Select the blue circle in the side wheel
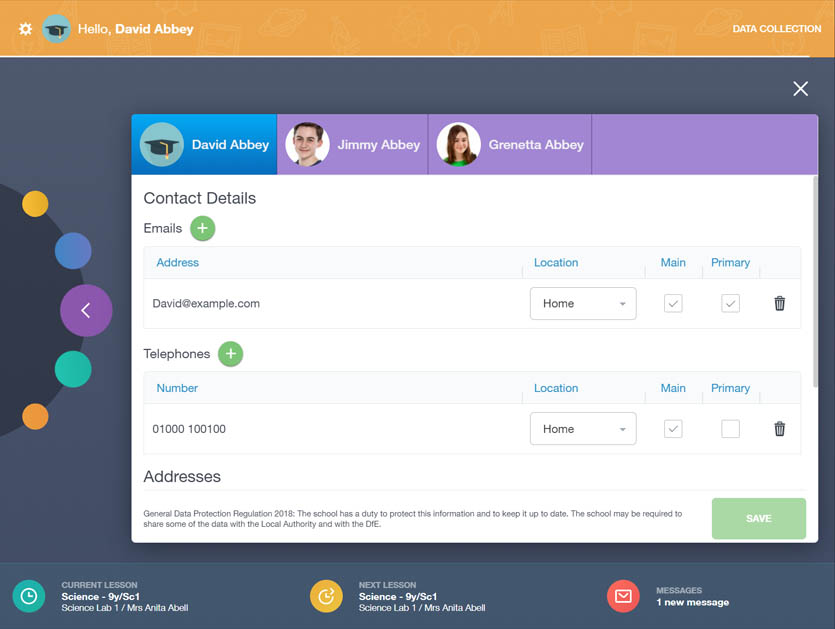This screenshot has width=835, height=629. click(x=73, y=250)
